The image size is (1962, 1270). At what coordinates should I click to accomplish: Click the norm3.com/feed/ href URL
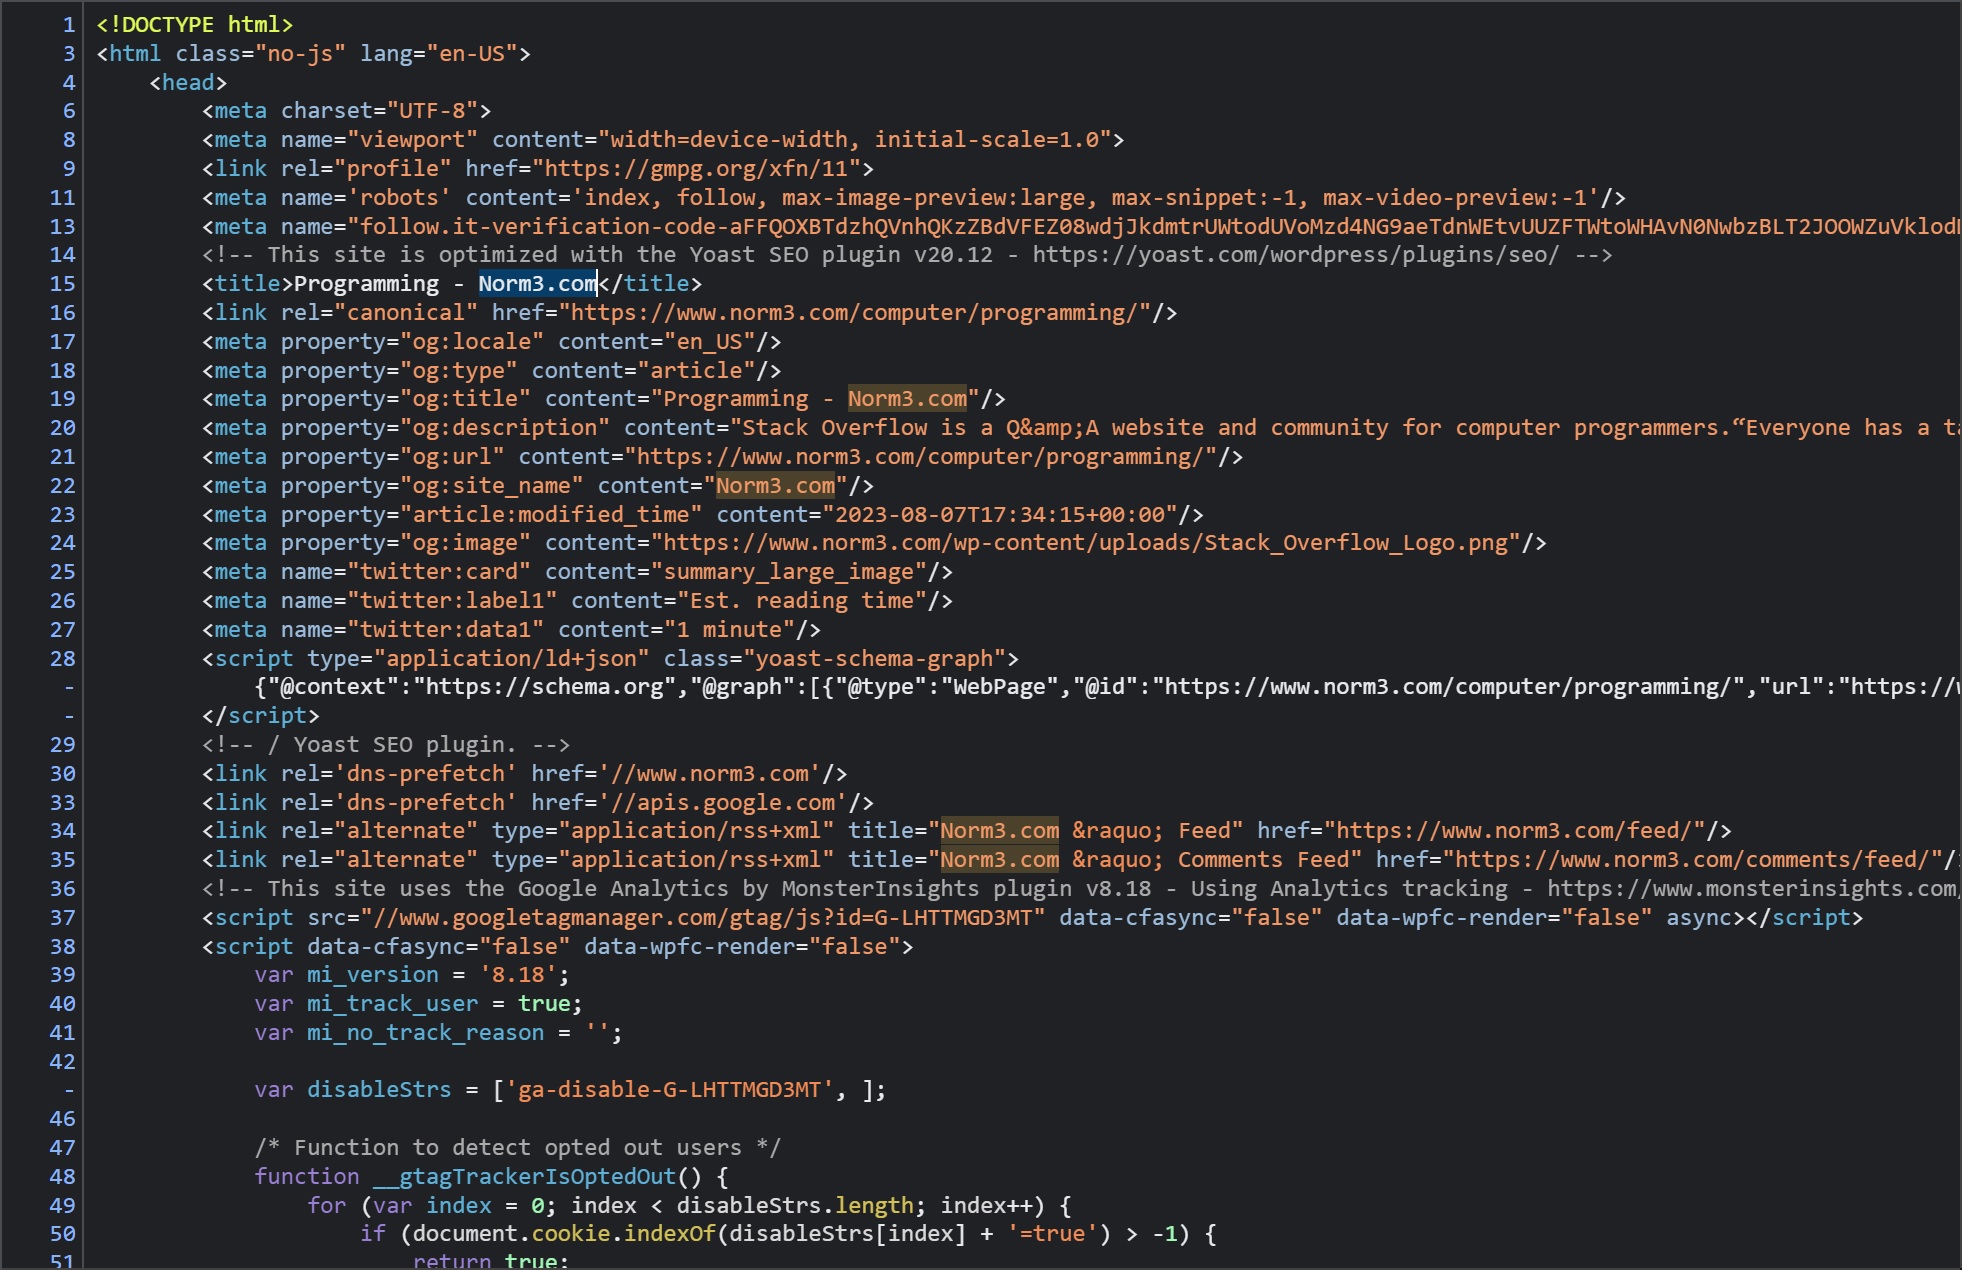tap(1514, 831)
